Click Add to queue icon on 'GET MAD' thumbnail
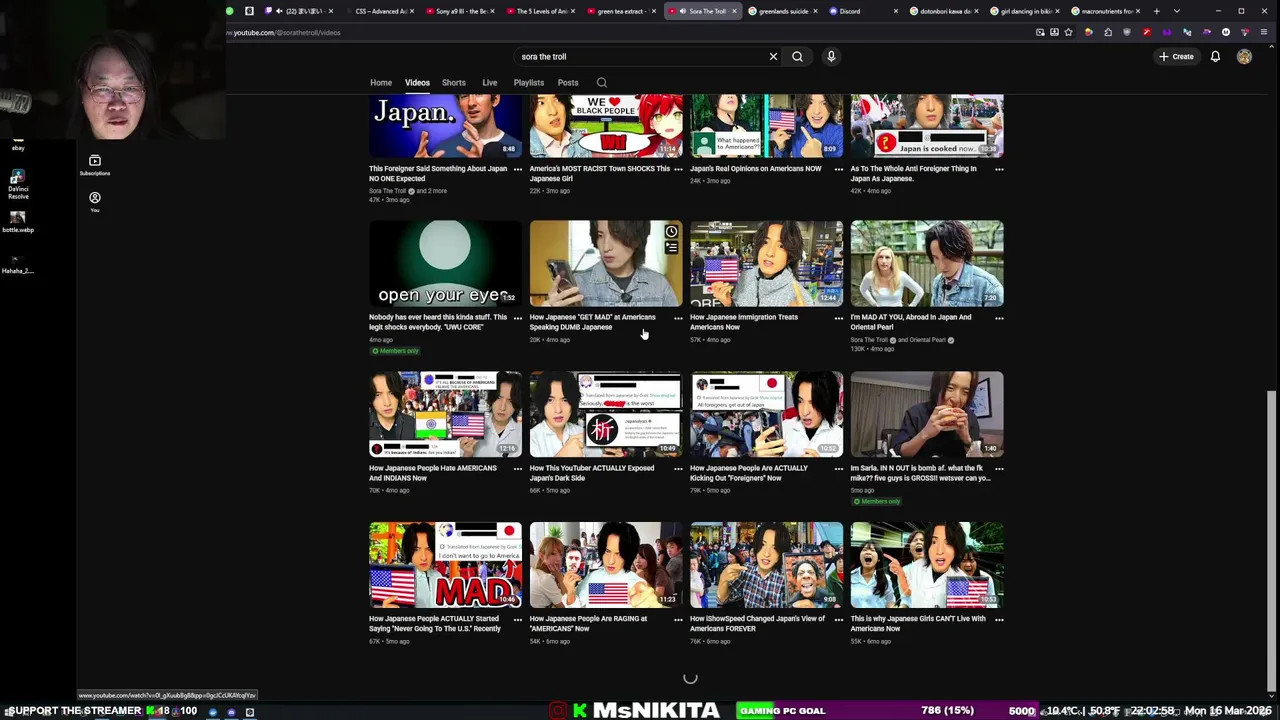The width and height of the screenshot is (1280, 720). 671,247
